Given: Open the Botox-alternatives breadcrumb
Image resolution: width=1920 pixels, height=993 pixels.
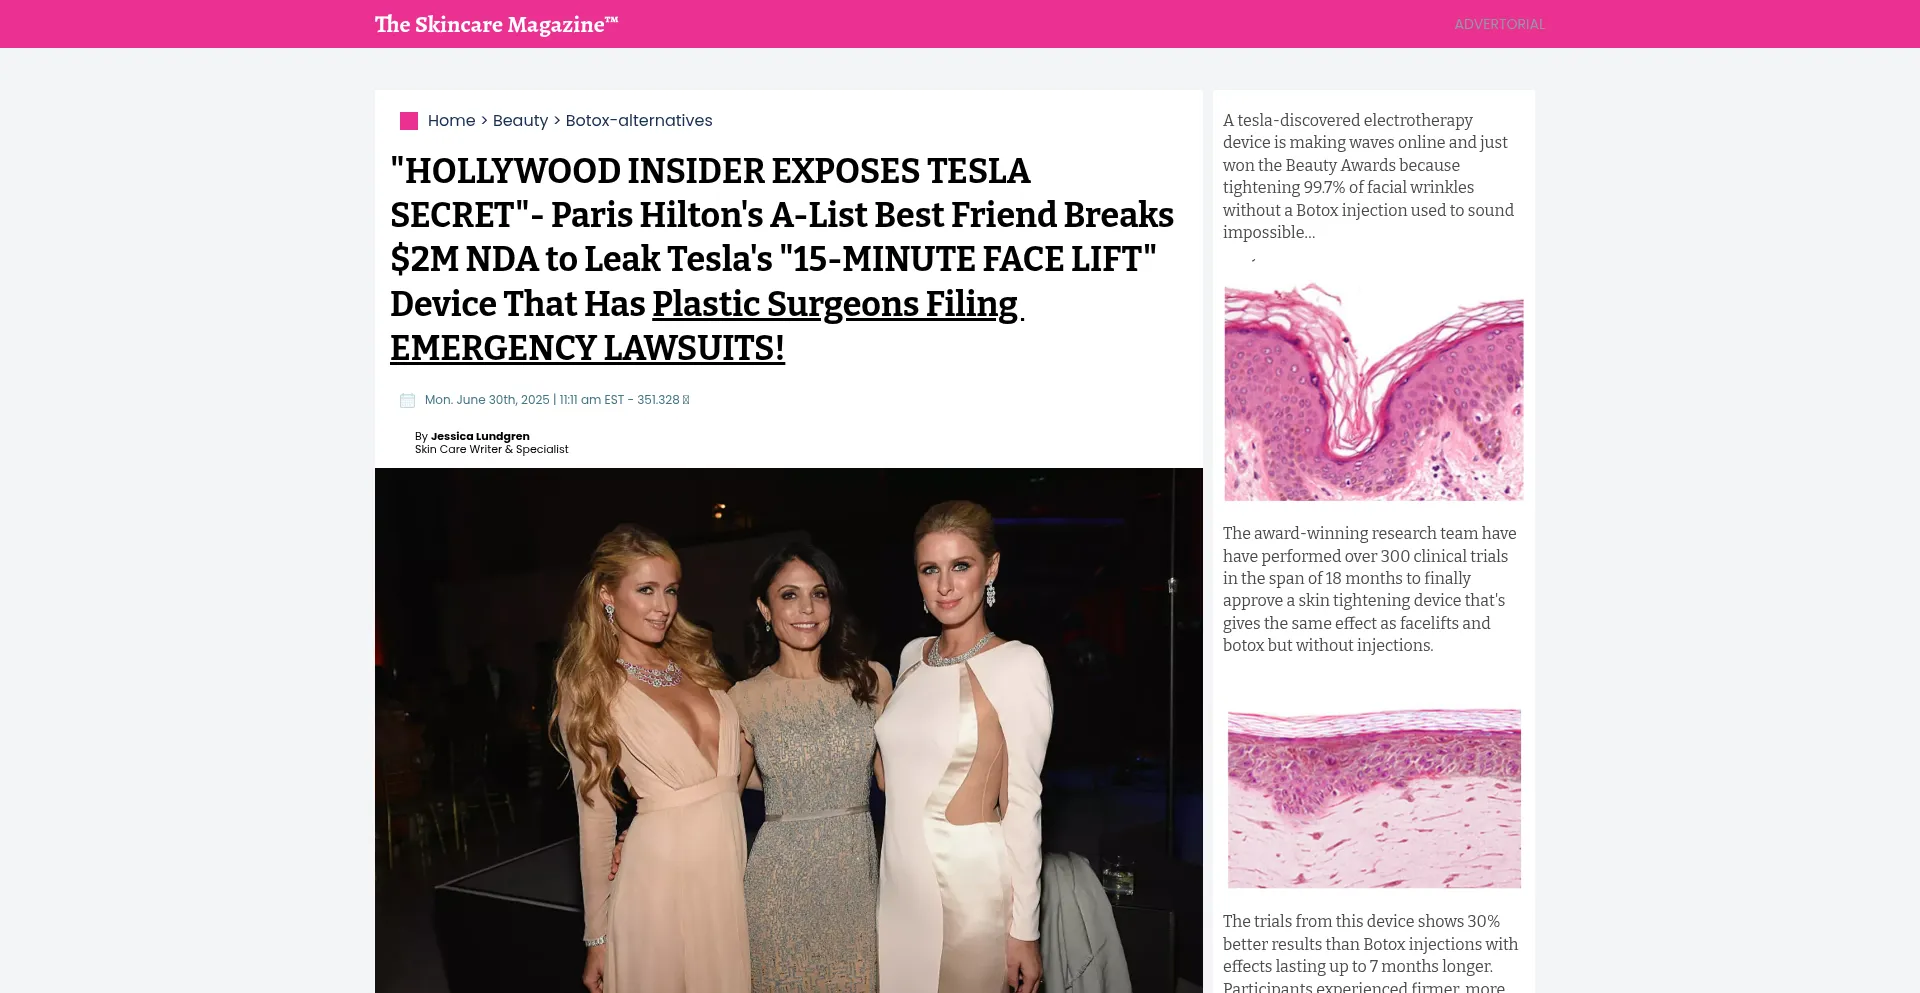Looking at the screenshot, I should click(639, 120).
